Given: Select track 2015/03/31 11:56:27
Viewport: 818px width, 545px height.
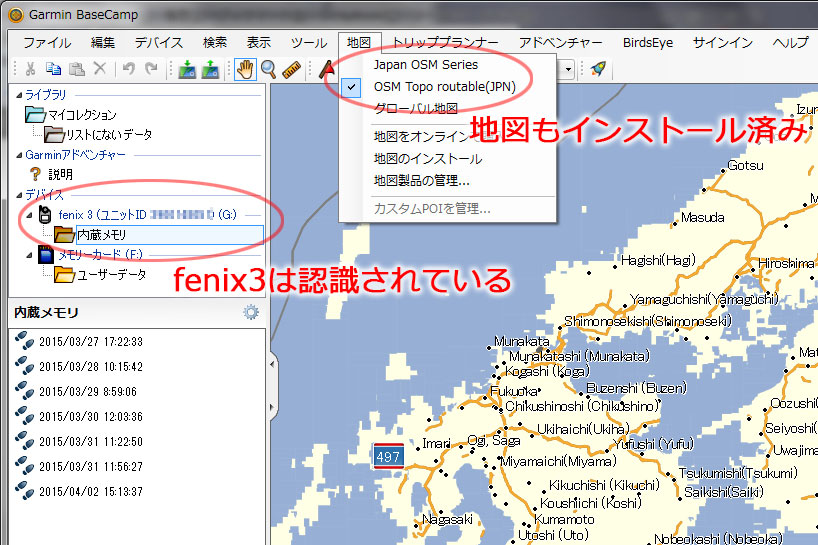Looking at the screenshot, I should [91, 467].
